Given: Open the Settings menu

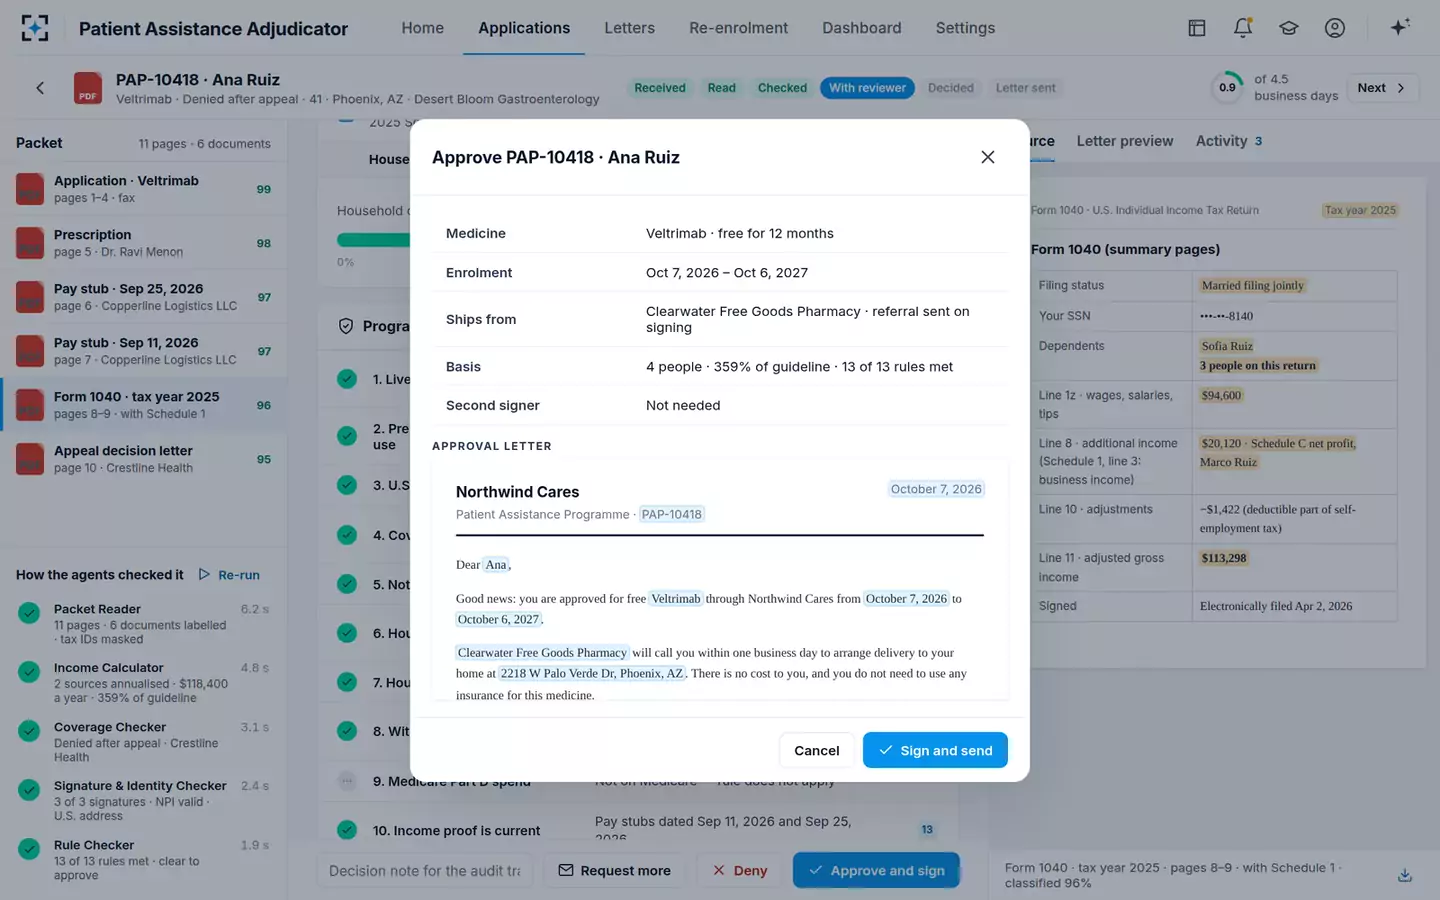Looking at the screenshot, I should click(965, 28).
